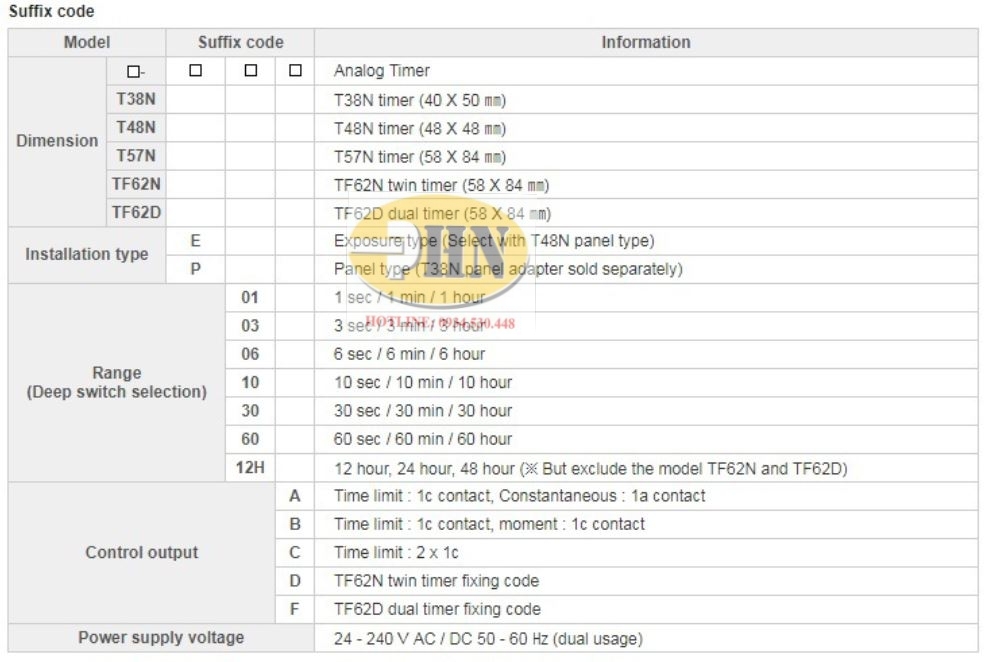The width and height of the screenshot is (986, 662).
Task: Select control output code "F"
Action: (x=294, y=609)
